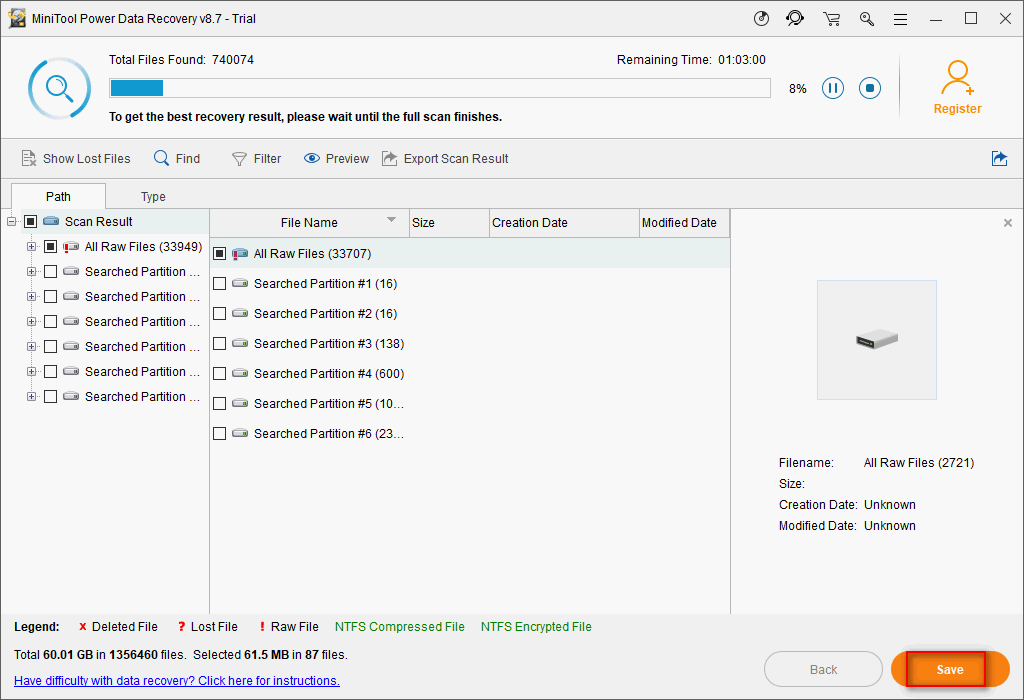Click Export Scan Result

point(445,159)
